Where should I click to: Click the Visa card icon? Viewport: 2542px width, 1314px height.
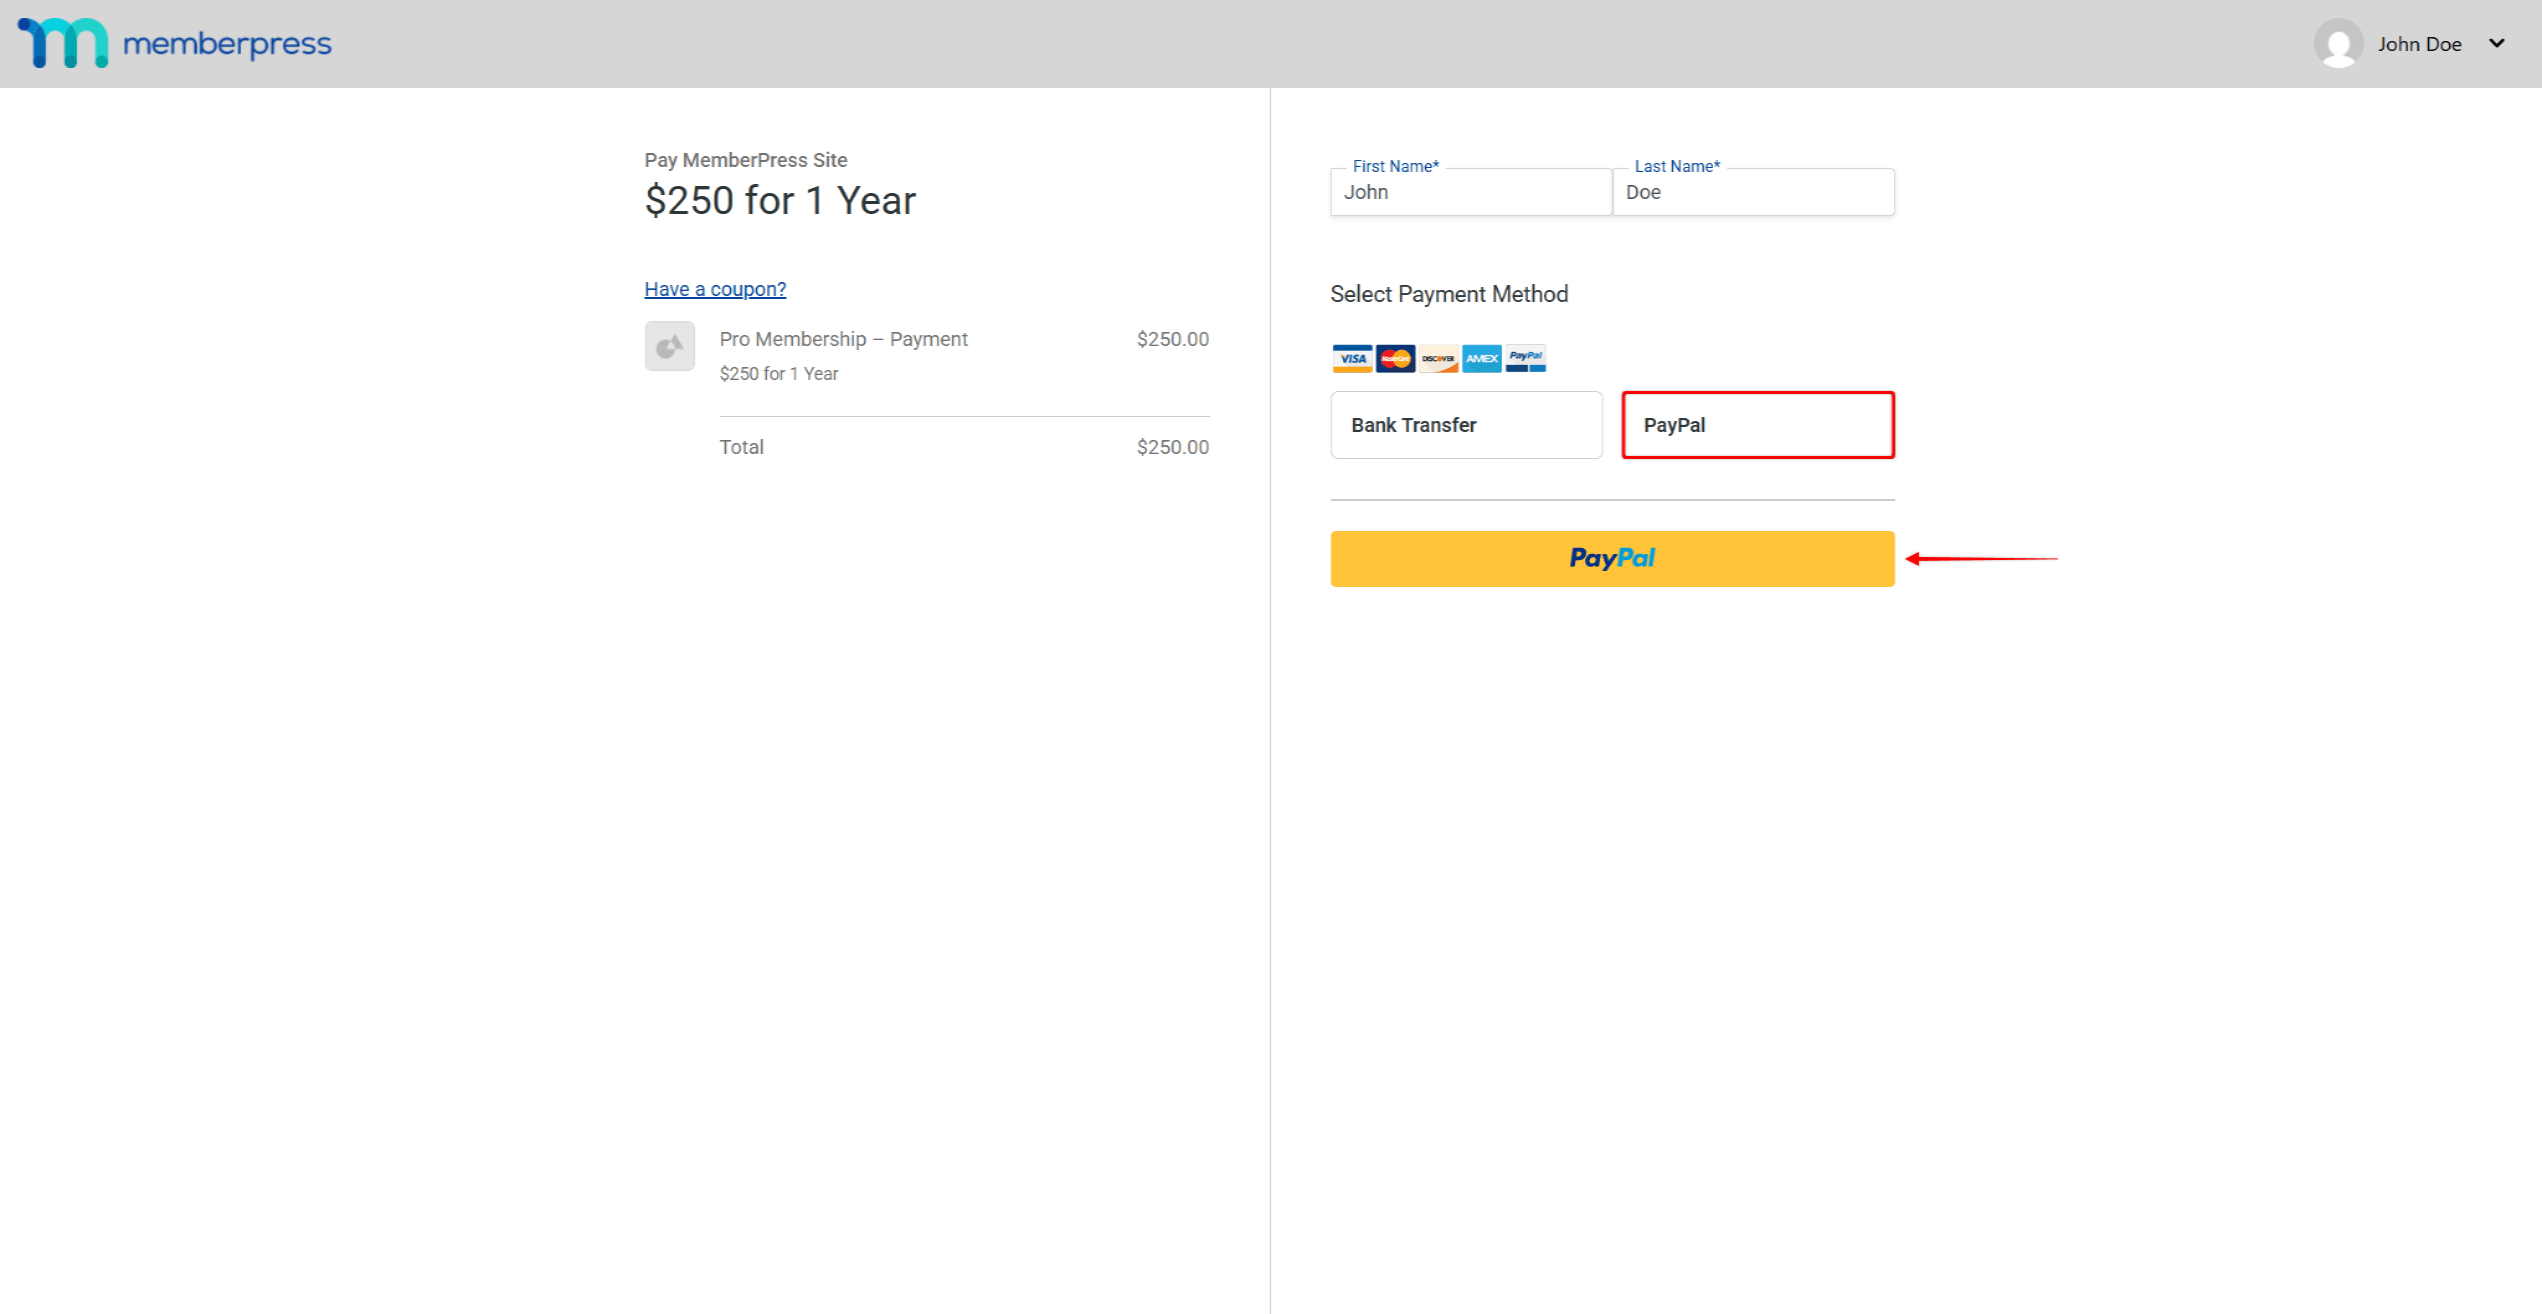[x=1352, y=358]
